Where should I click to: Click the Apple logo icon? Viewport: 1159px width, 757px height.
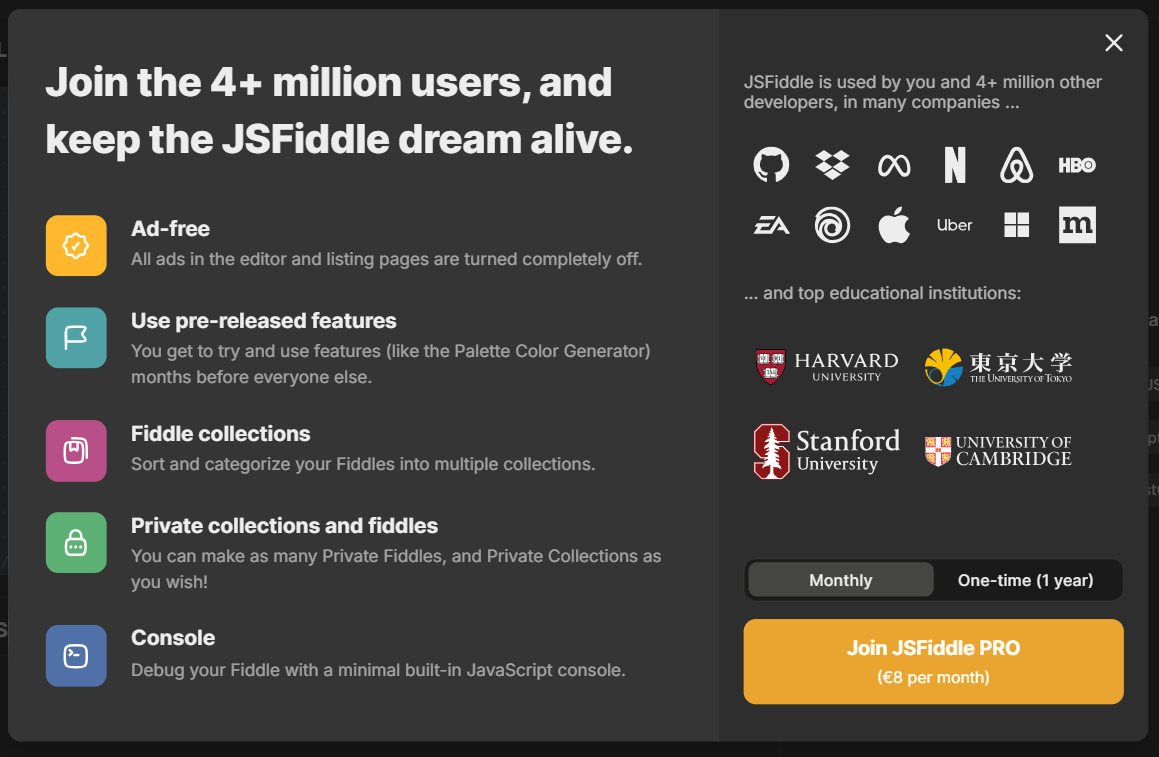click(894, 225)
